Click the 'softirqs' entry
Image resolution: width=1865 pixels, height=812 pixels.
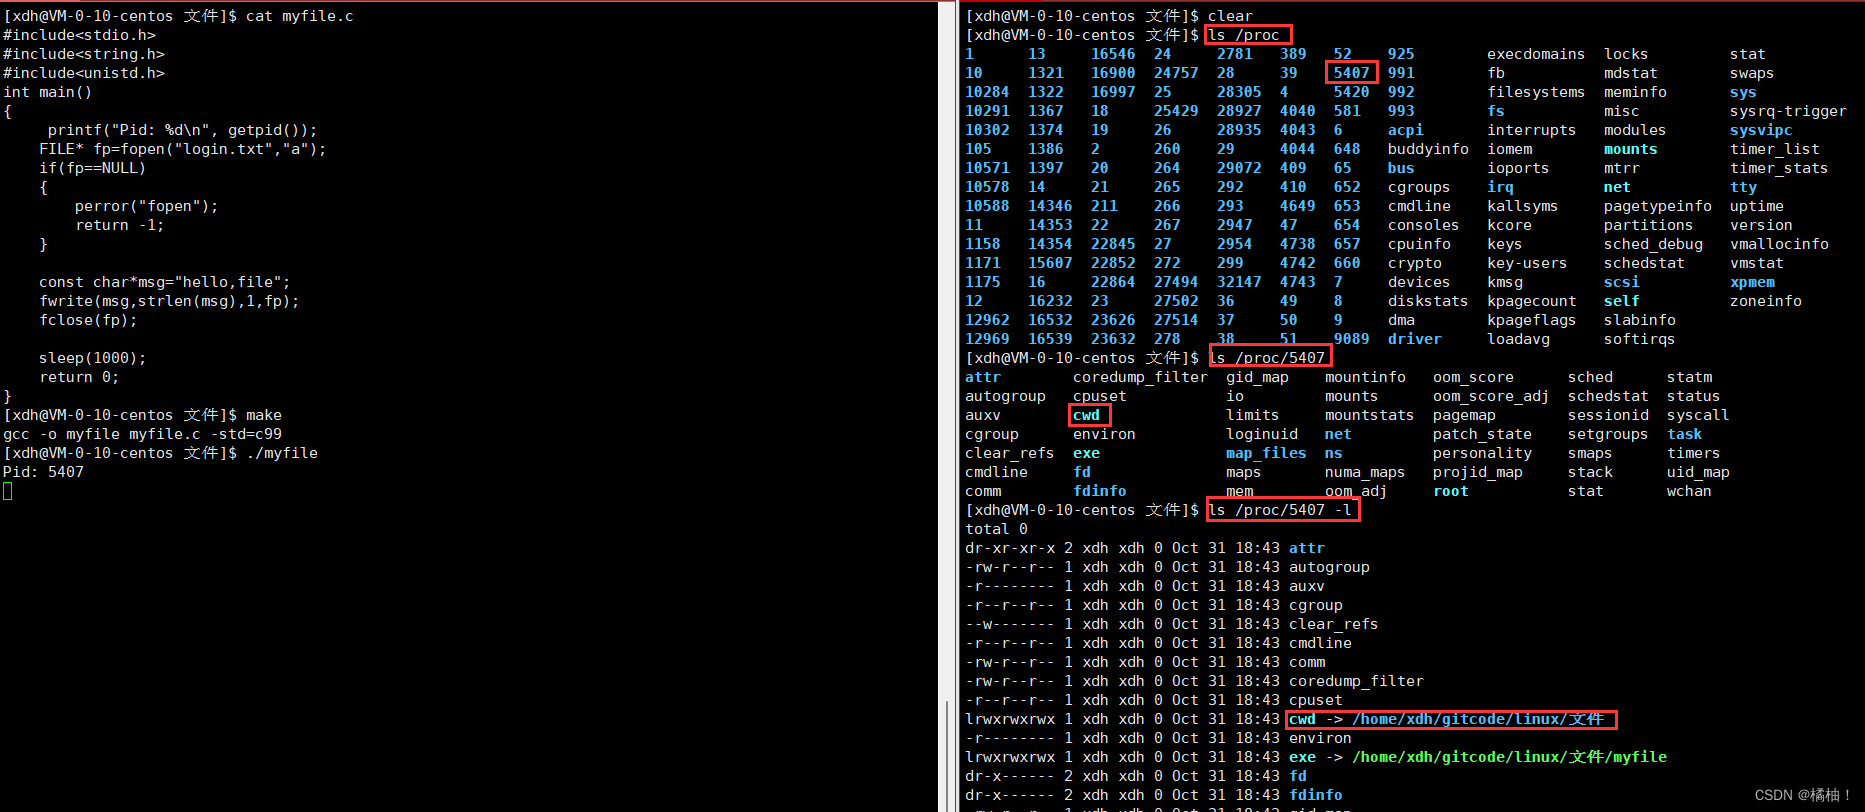(1640, 339)
